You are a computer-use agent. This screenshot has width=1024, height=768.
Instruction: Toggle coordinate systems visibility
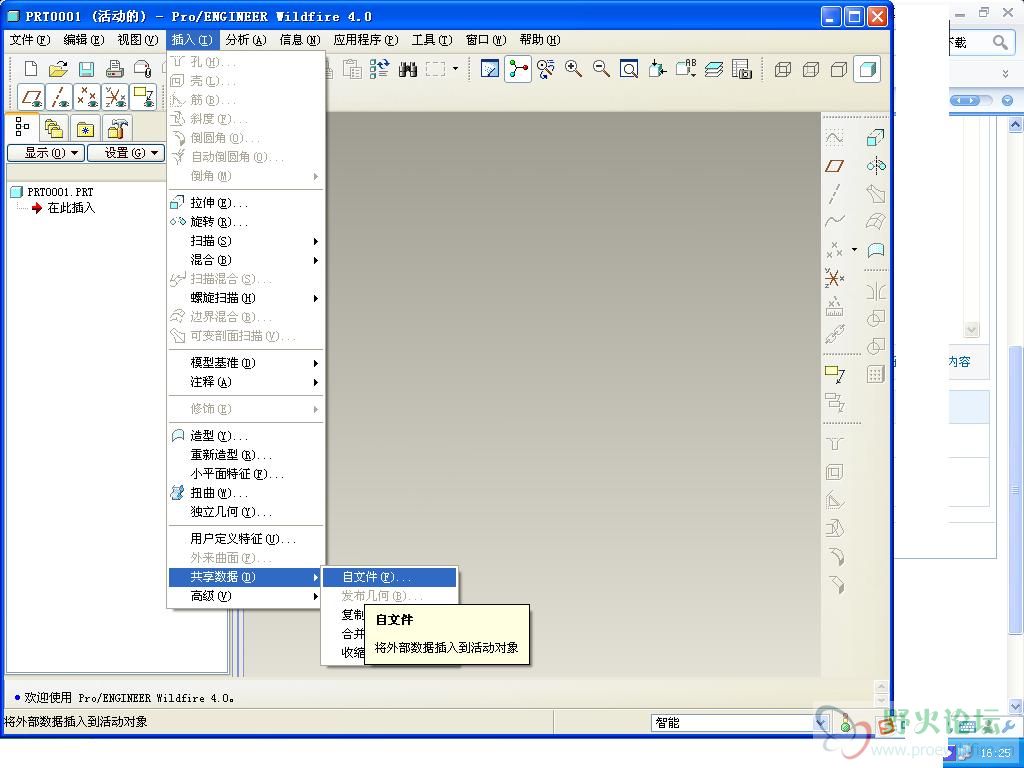[116, 97]
